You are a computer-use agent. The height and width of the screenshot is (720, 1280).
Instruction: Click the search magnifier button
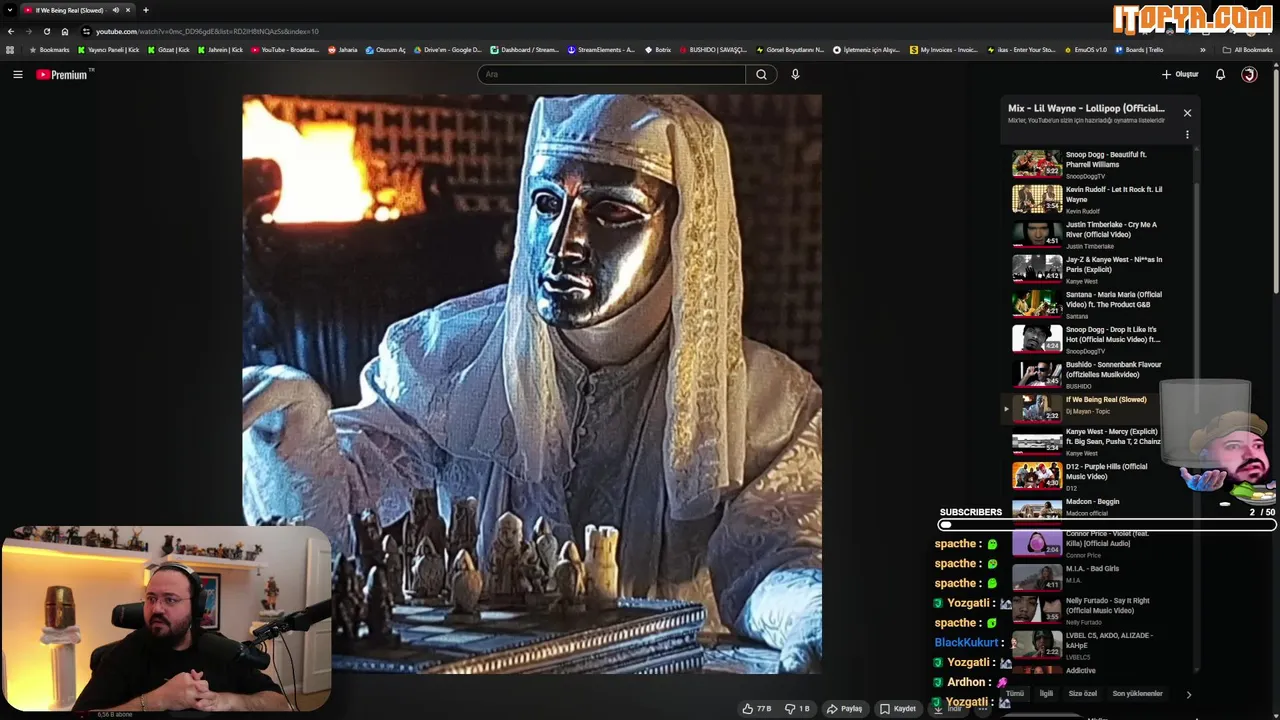(761, 74)
